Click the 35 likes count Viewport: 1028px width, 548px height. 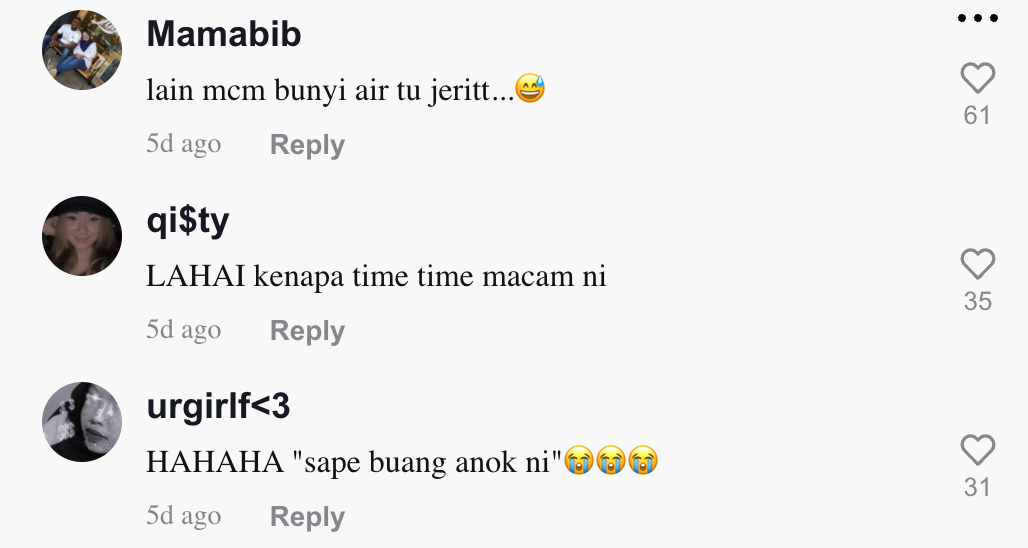coord(977,302)
